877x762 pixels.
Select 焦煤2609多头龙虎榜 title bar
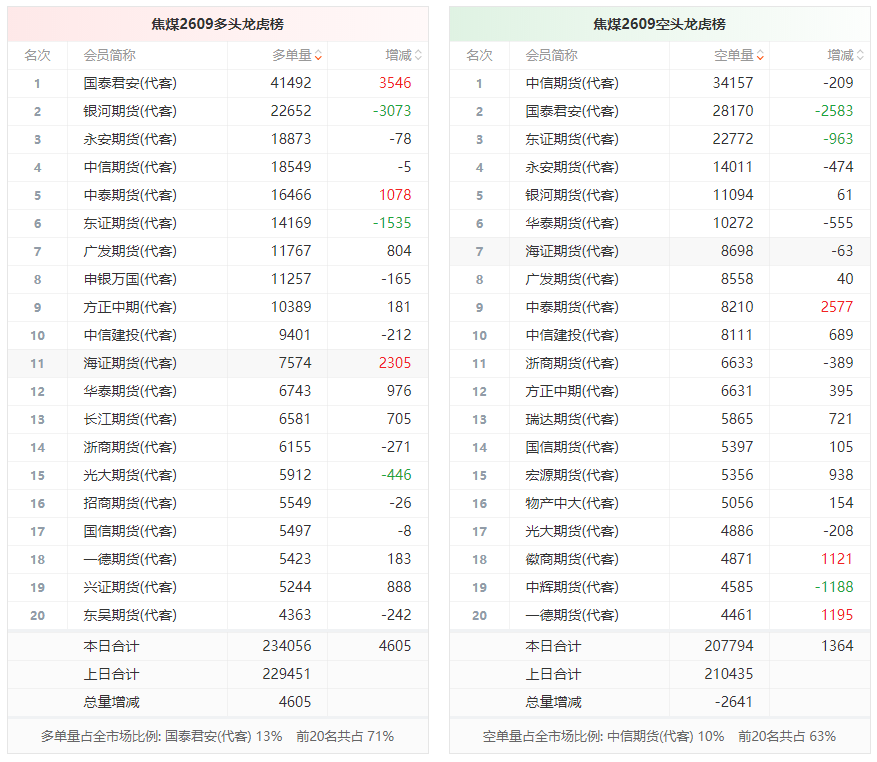pos(218,24)
